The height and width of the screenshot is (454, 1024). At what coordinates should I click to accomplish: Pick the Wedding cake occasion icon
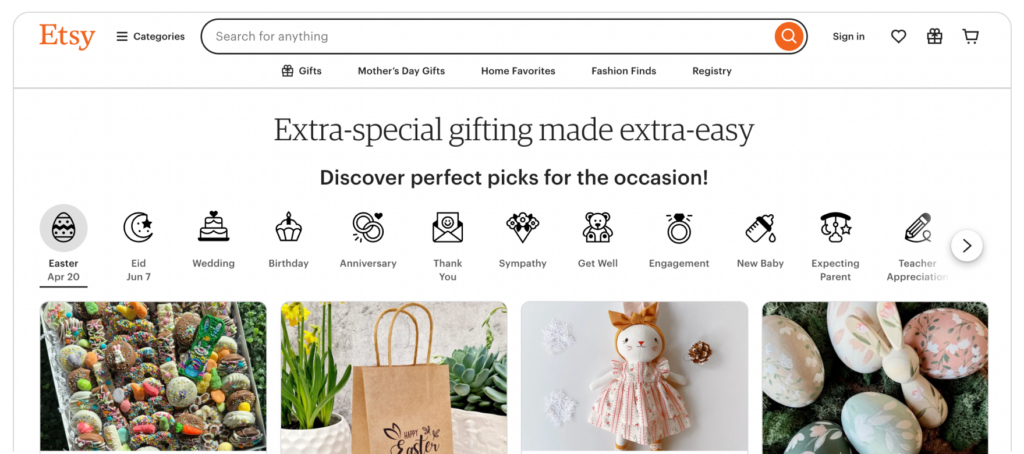tap(214, 227)
